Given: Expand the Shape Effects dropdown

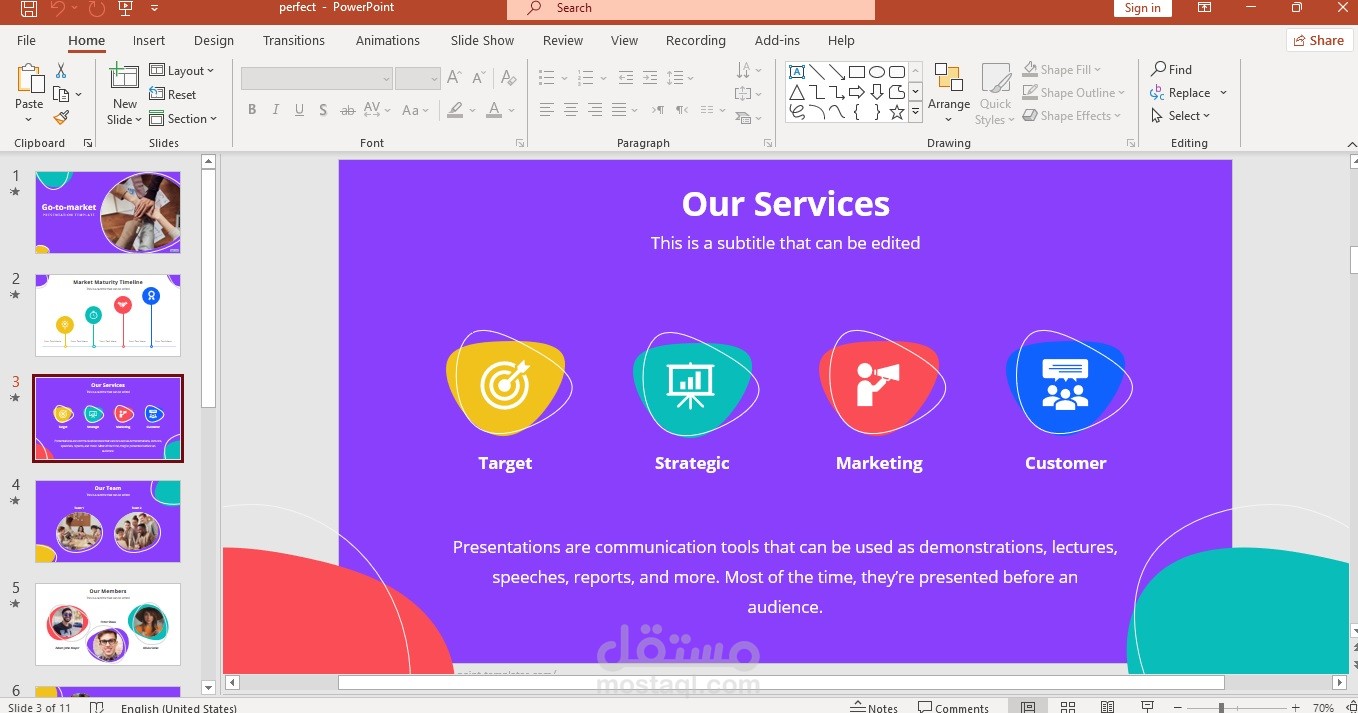Looking at the screenshot, I should (x=1071, y=116).
